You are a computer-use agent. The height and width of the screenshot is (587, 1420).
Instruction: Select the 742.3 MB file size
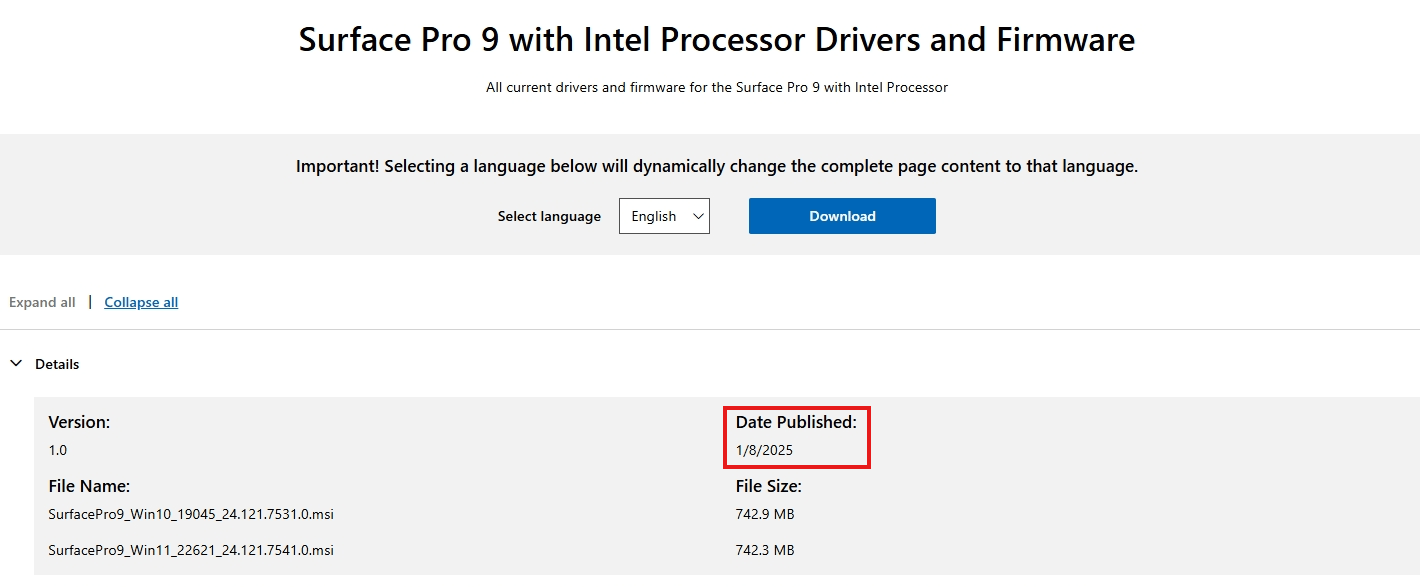pyautogui.click(x=765, y=550)
